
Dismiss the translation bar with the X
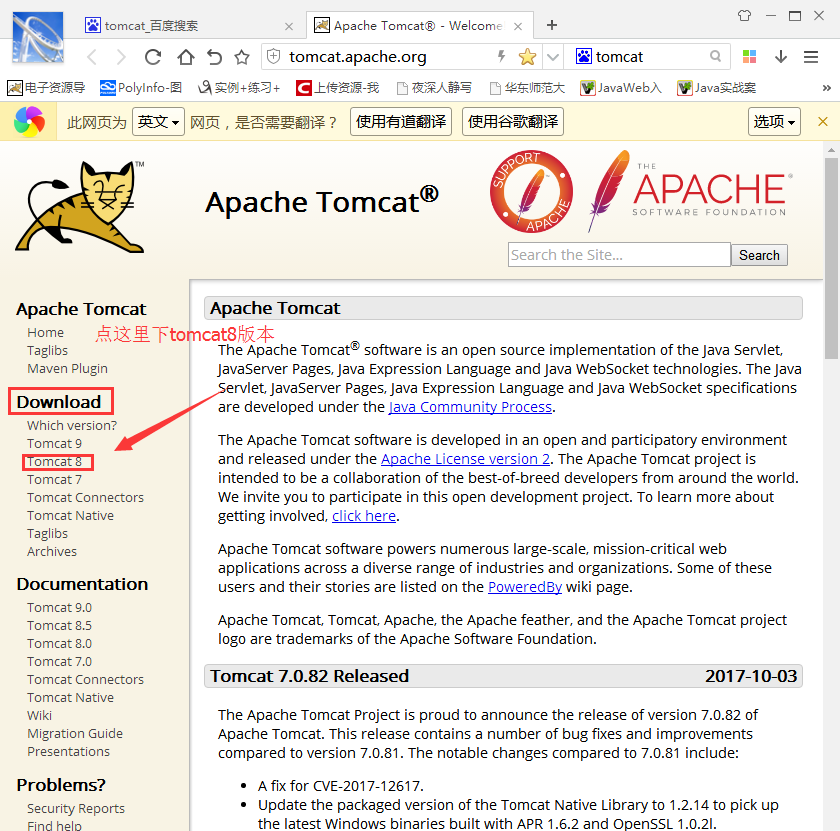(823, 122)
